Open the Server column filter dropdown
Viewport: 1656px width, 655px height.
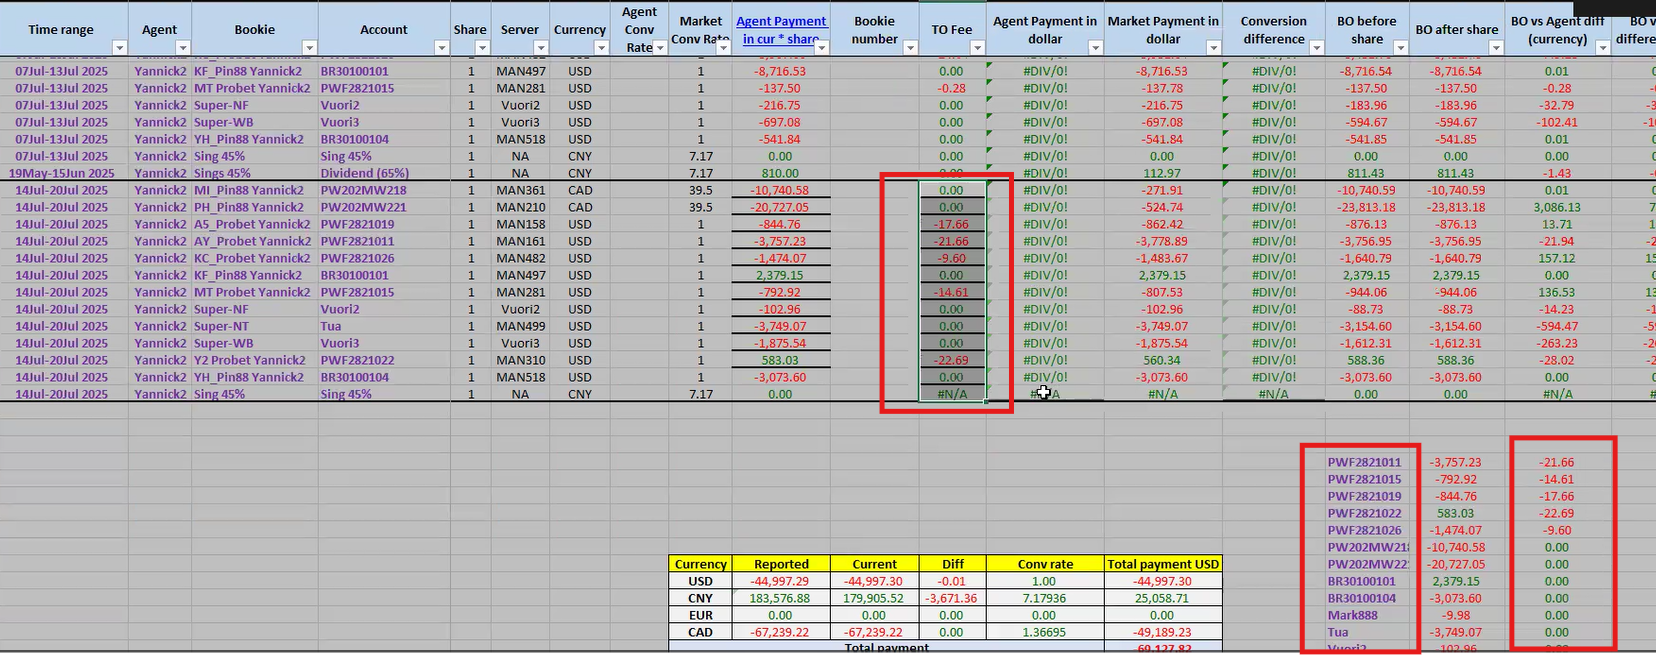coord(541,48)
